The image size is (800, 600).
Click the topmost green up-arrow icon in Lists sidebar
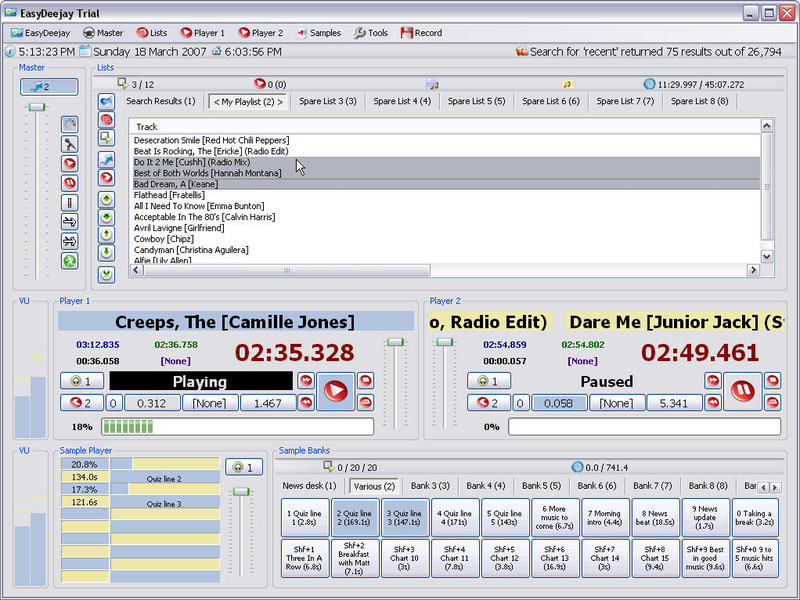[x=106, y=199]
